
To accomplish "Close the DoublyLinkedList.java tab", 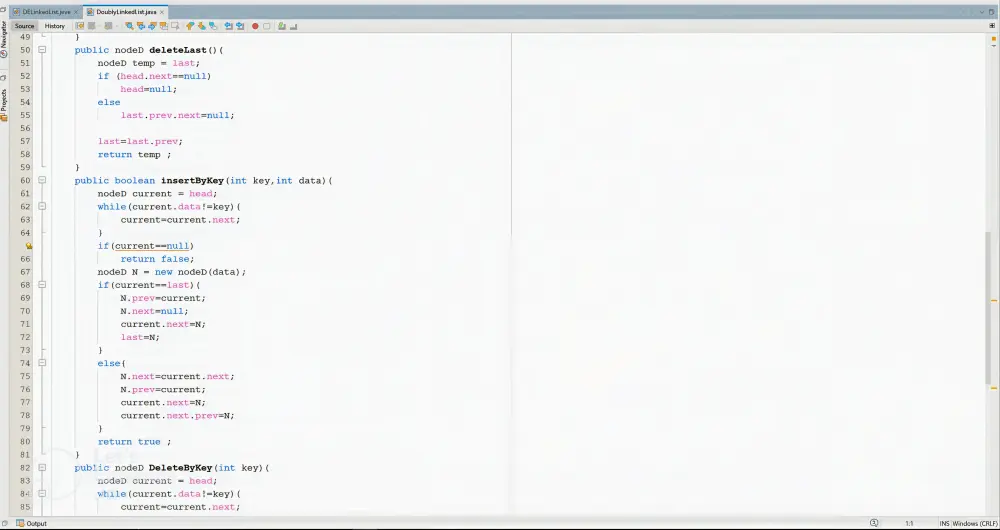I will click(162, 12).
